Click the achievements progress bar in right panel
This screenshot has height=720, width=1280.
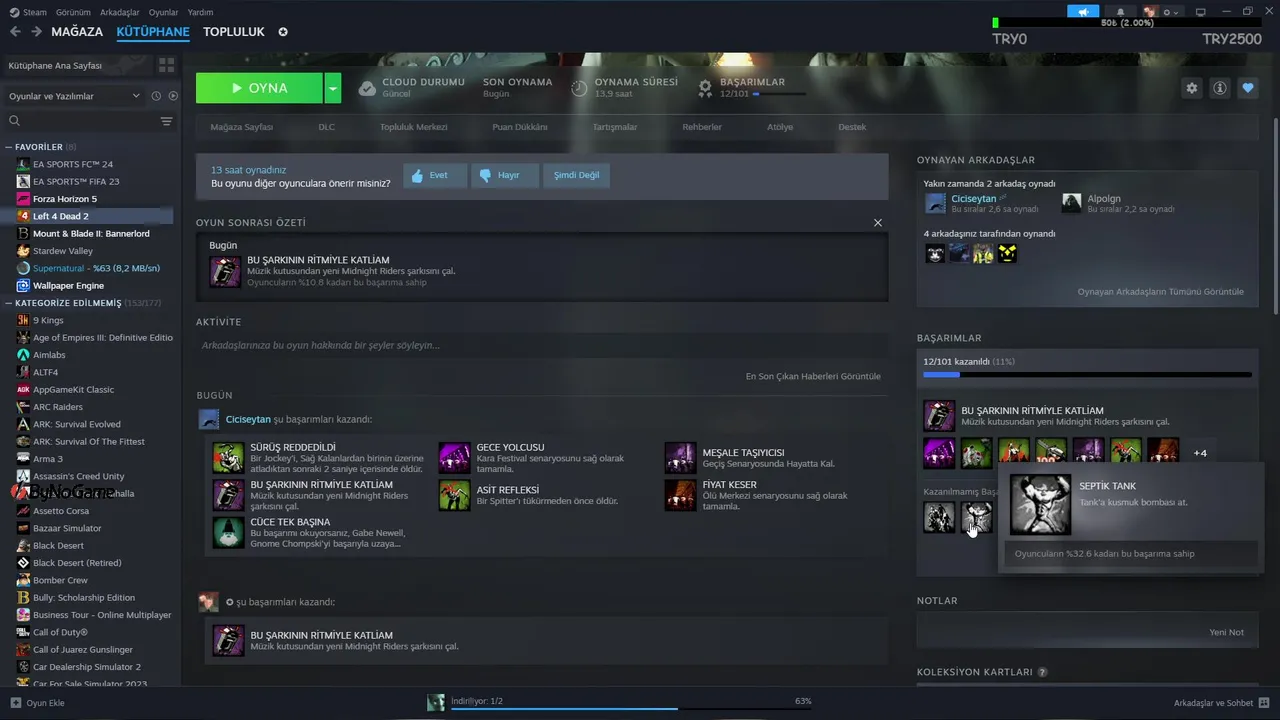click(1087, 375)
